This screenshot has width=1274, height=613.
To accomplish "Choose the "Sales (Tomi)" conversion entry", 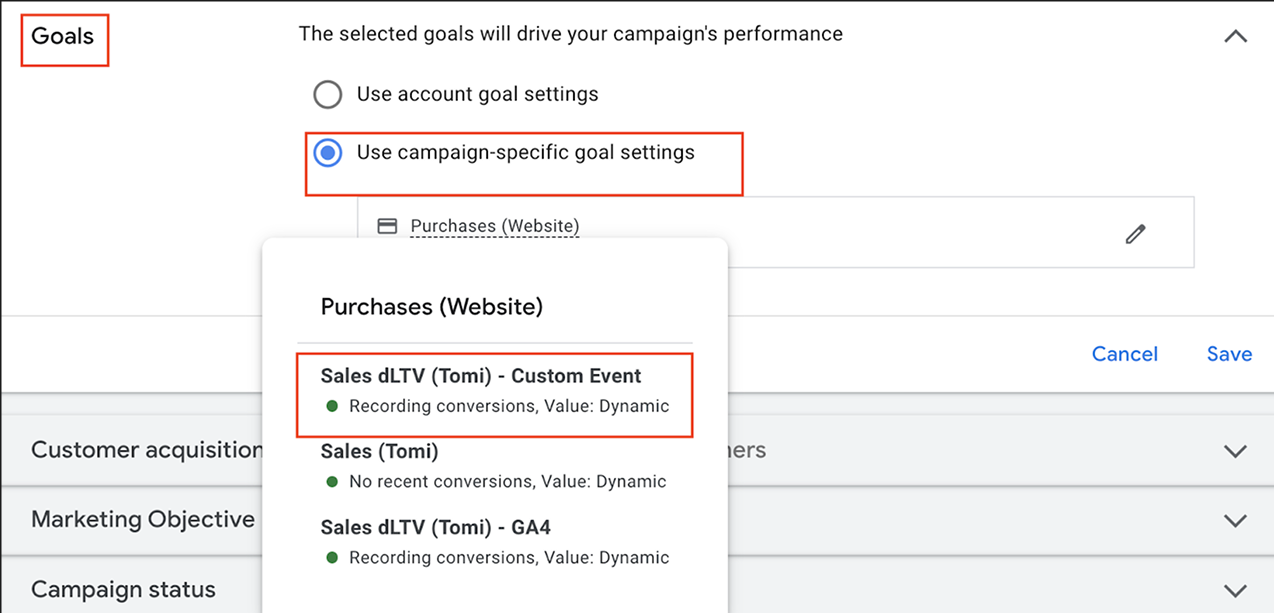I will point(380,452).
